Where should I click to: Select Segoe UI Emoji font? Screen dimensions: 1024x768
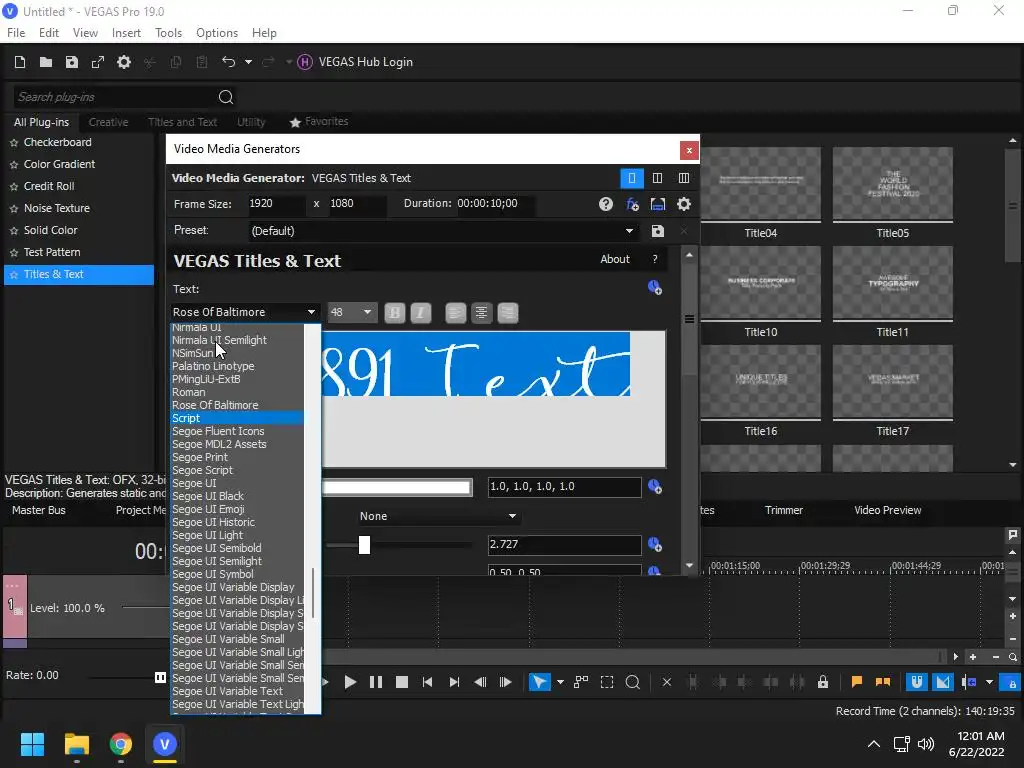[x=237, y=509]
